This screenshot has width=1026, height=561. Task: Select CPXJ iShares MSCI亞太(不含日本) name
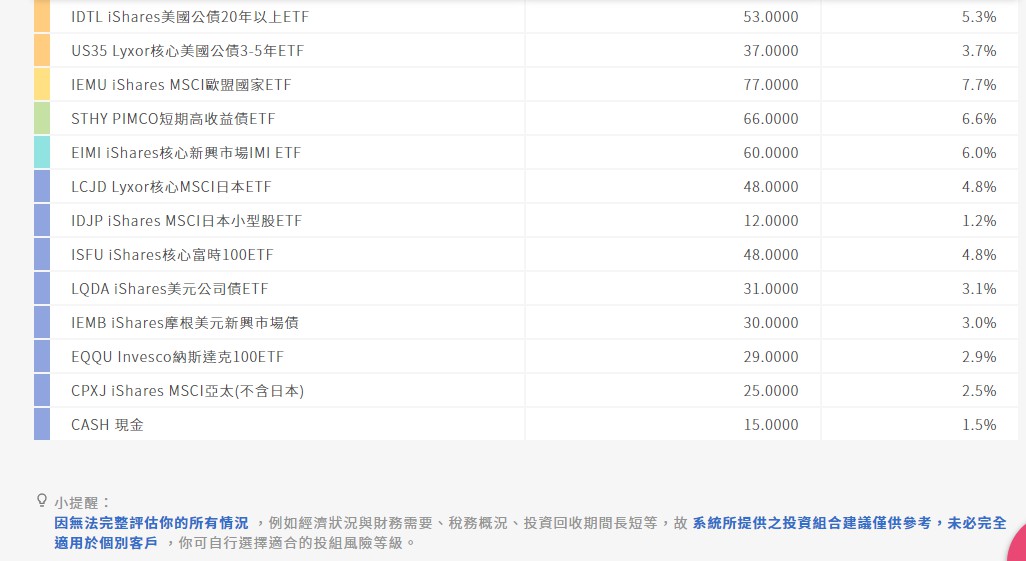click(188, 391)
